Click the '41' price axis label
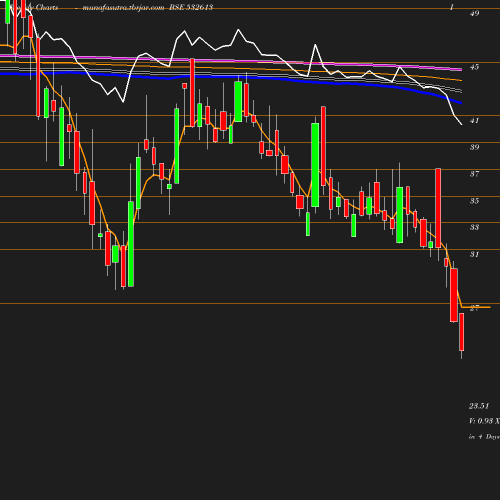 [474, 120]
